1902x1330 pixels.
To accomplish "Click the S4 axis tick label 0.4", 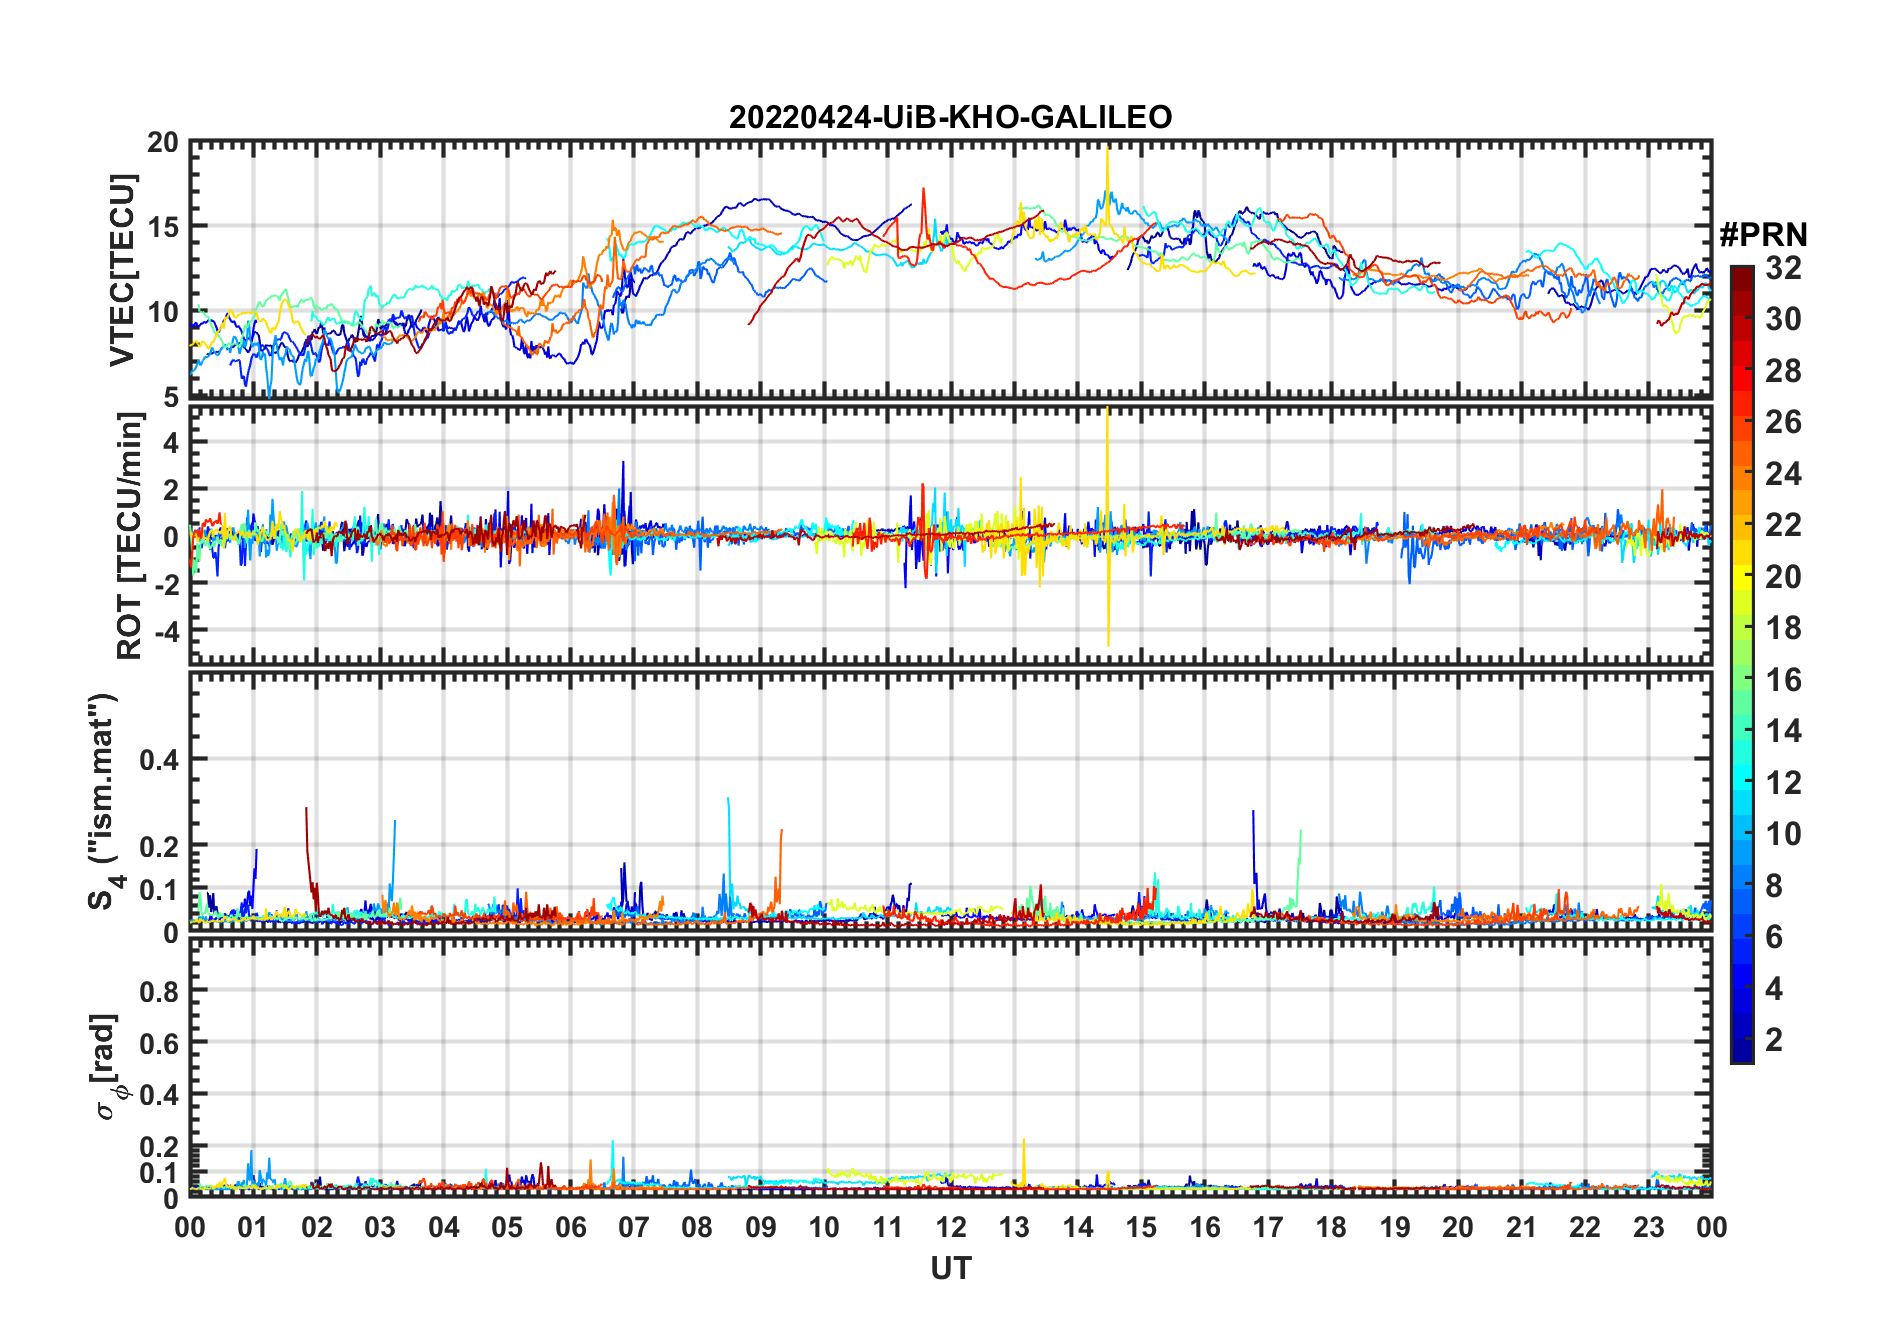I will [160, 760].
